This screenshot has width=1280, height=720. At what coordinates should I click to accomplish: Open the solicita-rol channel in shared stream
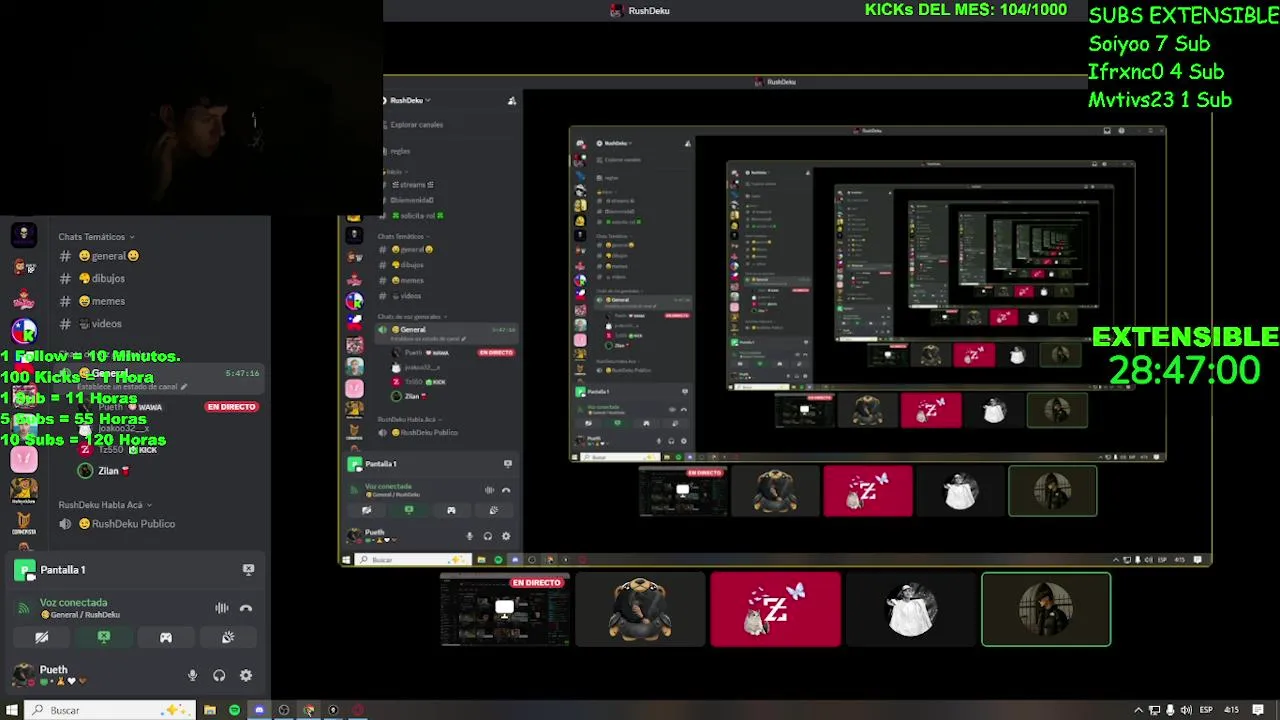pyautogui.click(x=418, y=215)
